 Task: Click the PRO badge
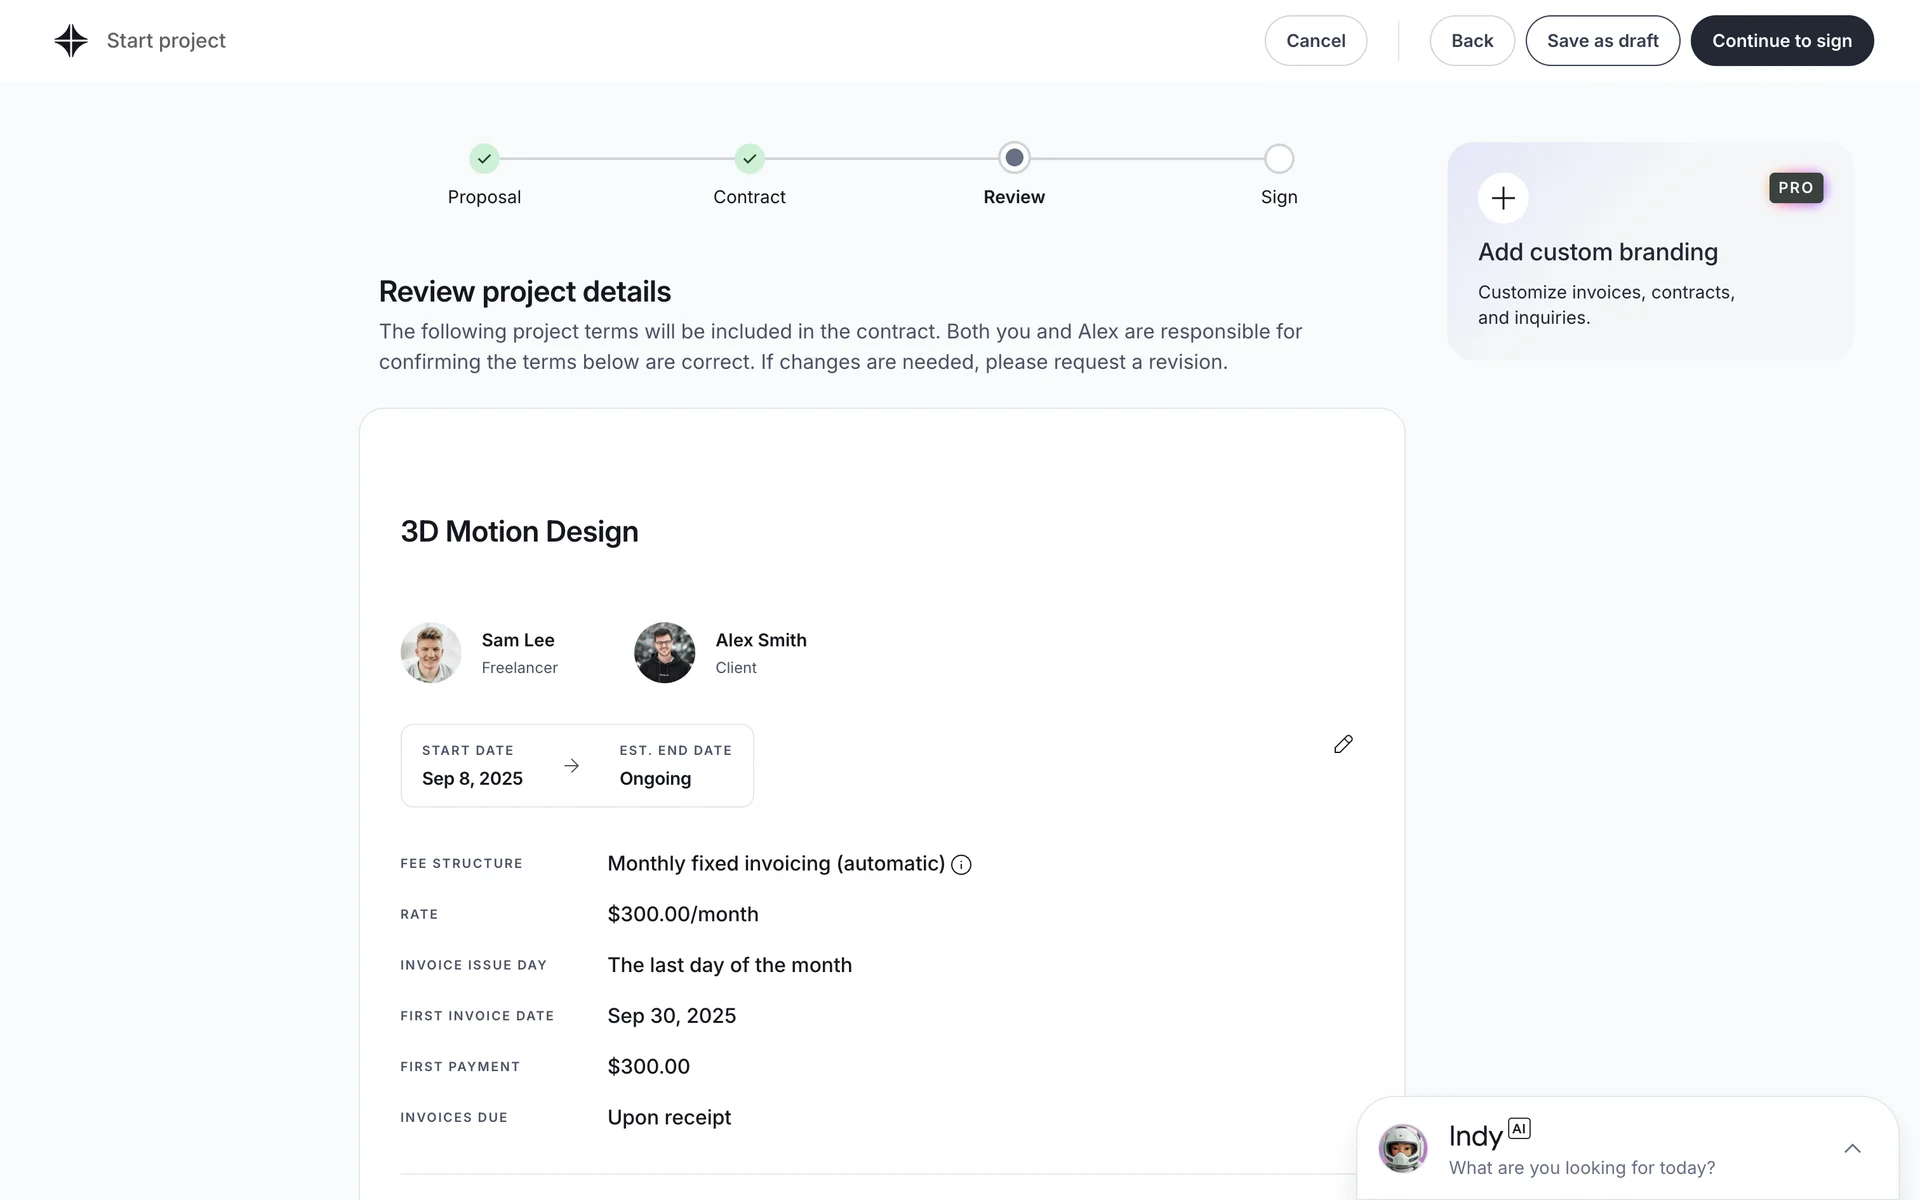pyautogui.click(x=1795, y=188)
